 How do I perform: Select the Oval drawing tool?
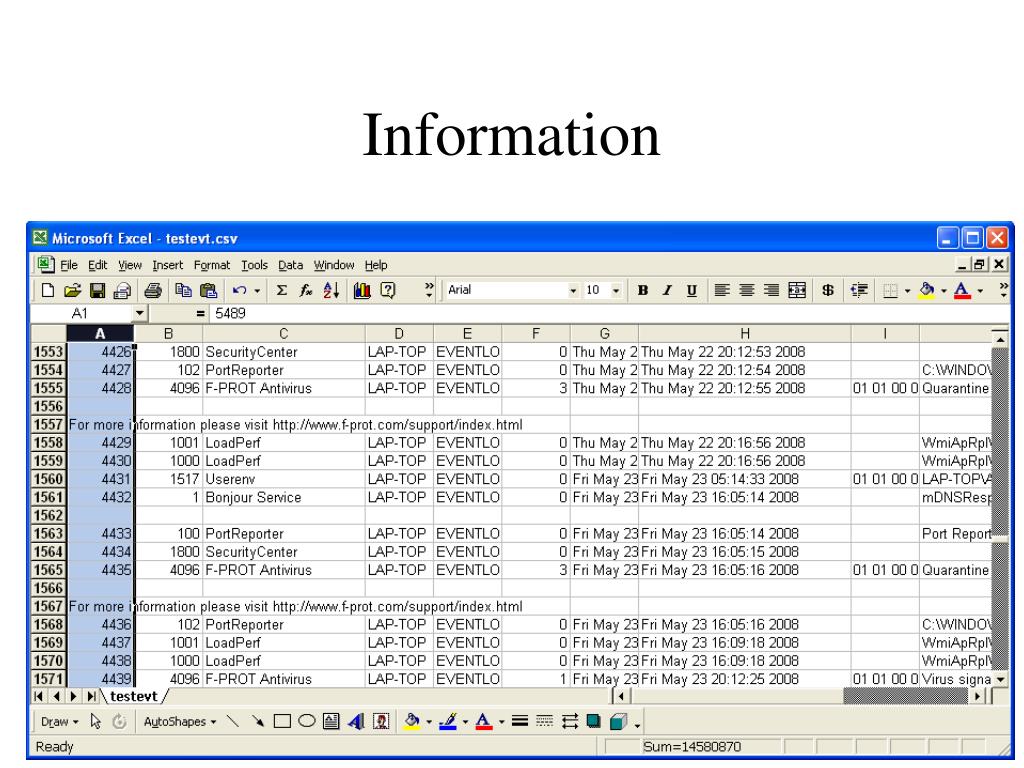pos(306,722)
